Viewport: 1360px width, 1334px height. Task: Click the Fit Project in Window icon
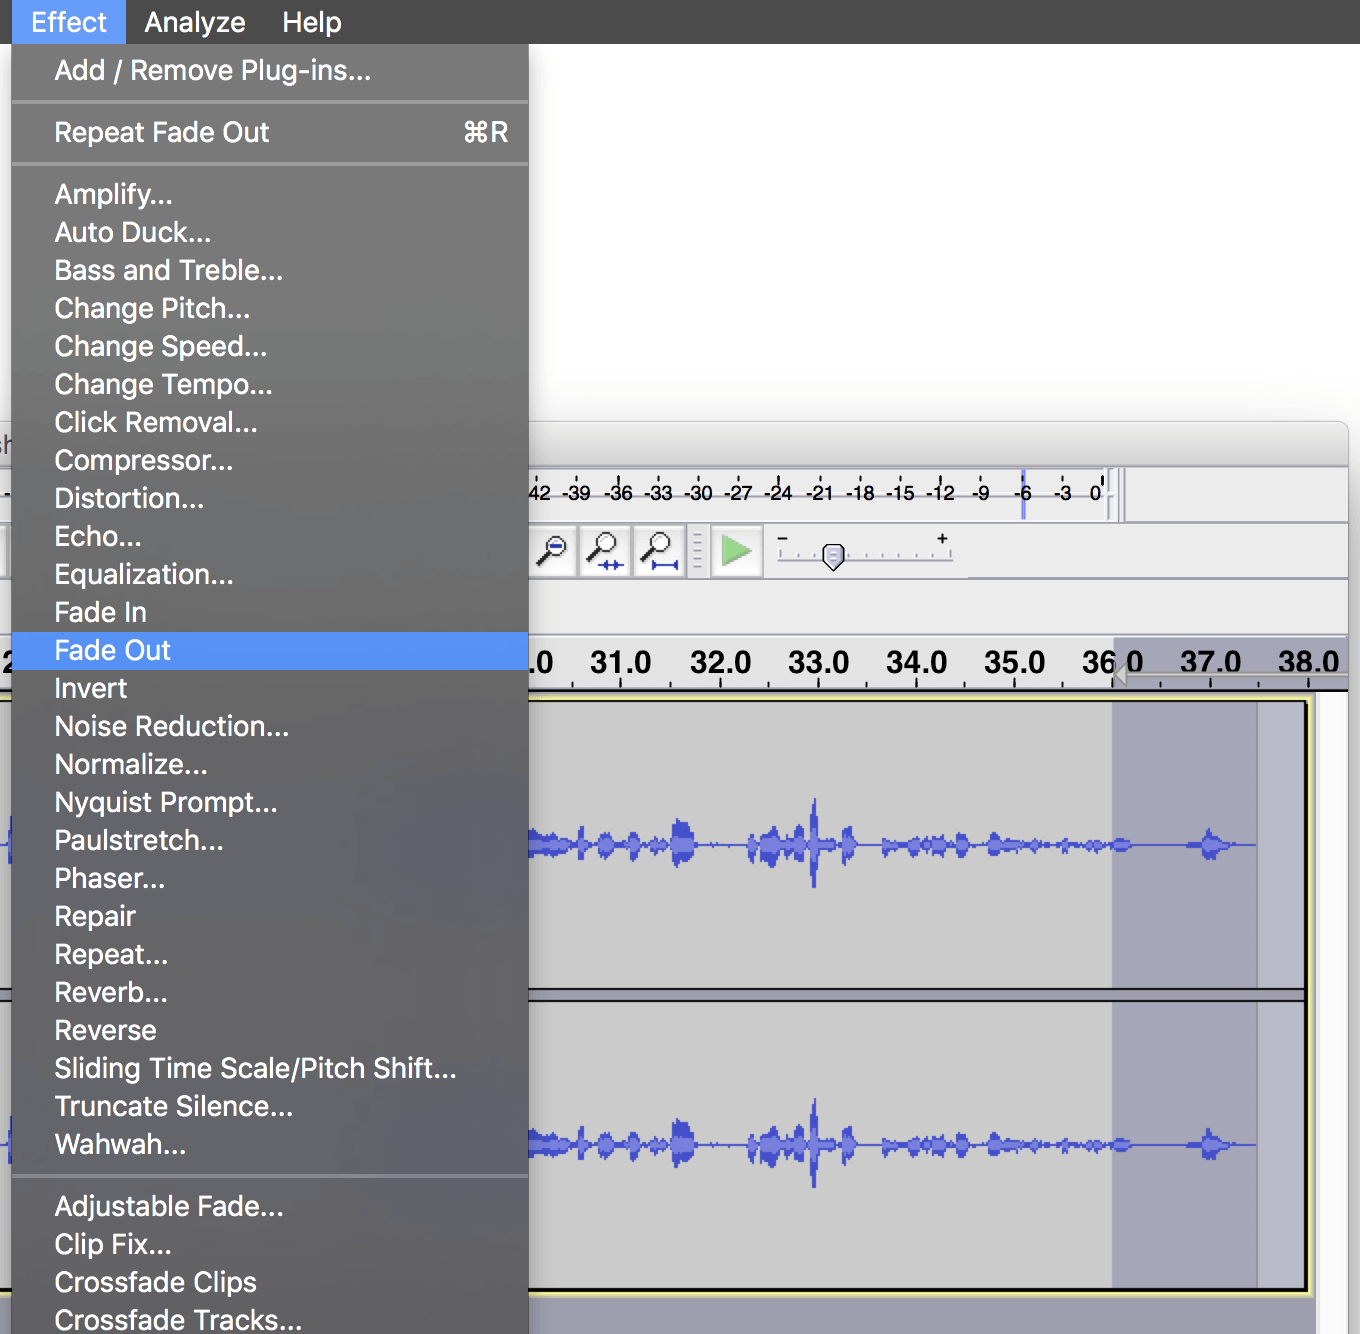[x=658, y=551]
